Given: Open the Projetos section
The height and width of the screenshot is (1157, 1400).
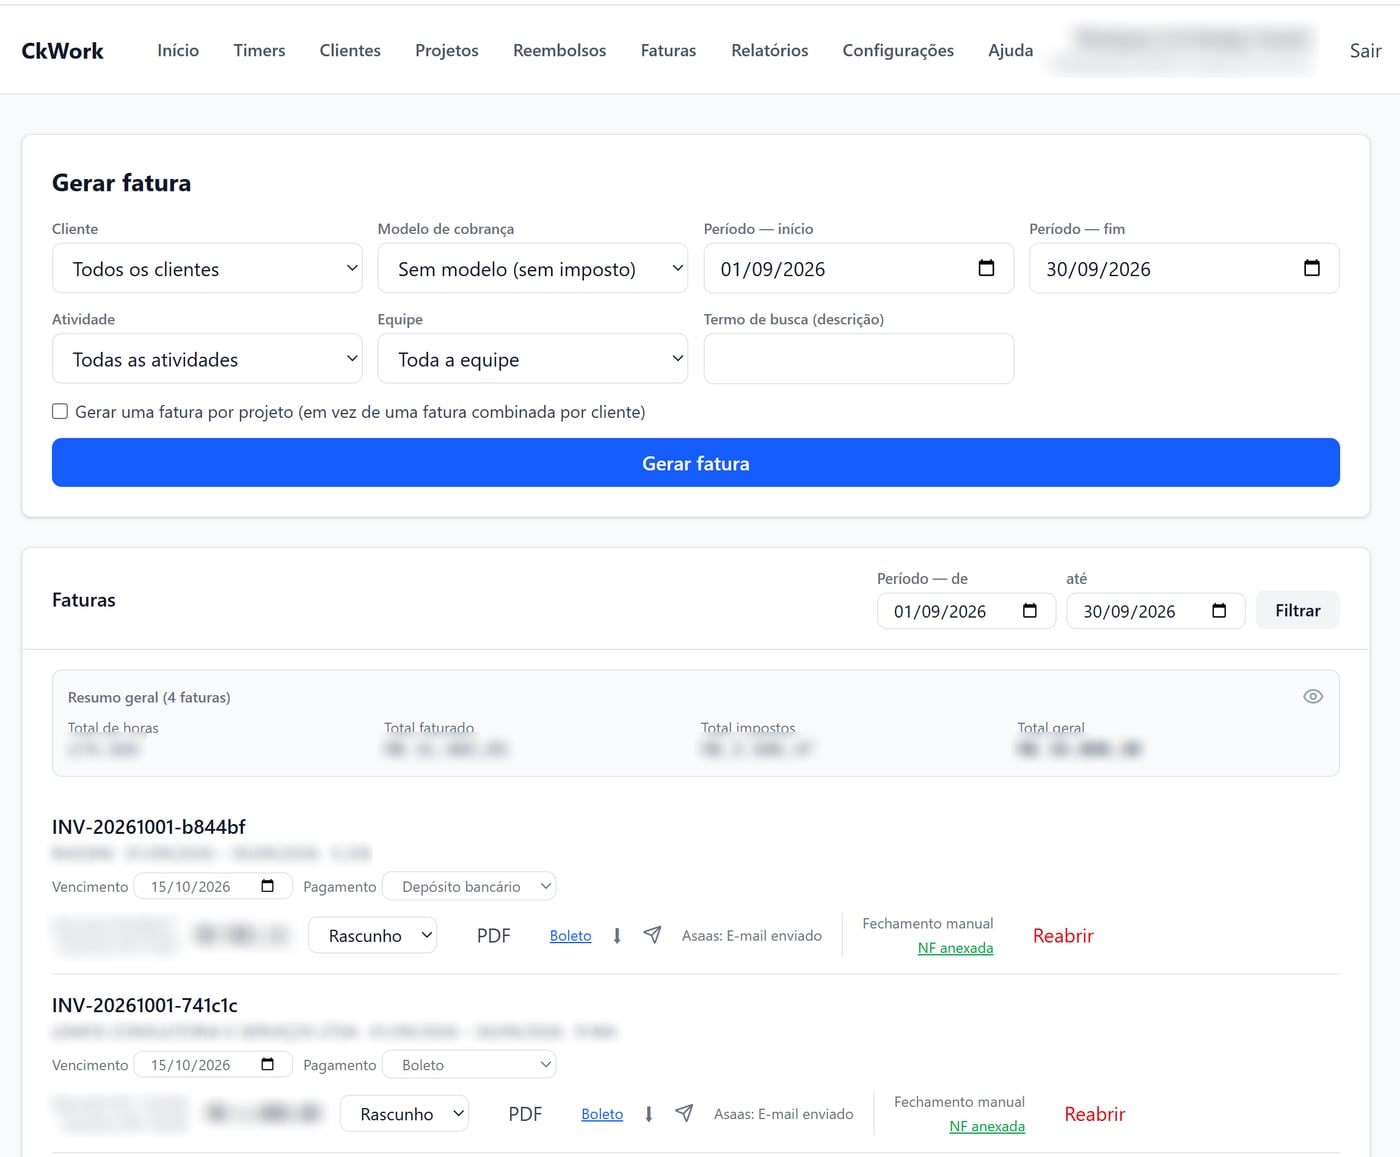Looking at the screenshot, I should coord(447,50).
